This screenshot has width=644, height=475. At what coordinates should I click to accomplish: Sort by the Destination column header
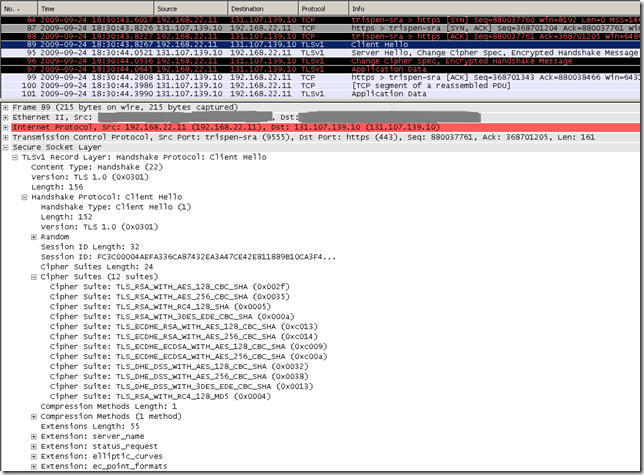pos(263,8)
